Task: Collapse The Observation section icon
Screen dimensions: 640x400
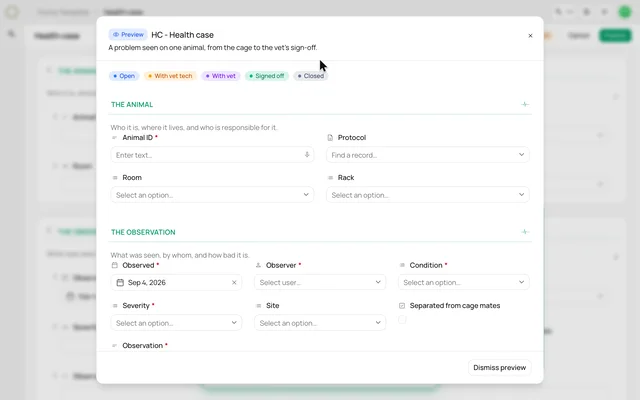Action: point(525,232)
